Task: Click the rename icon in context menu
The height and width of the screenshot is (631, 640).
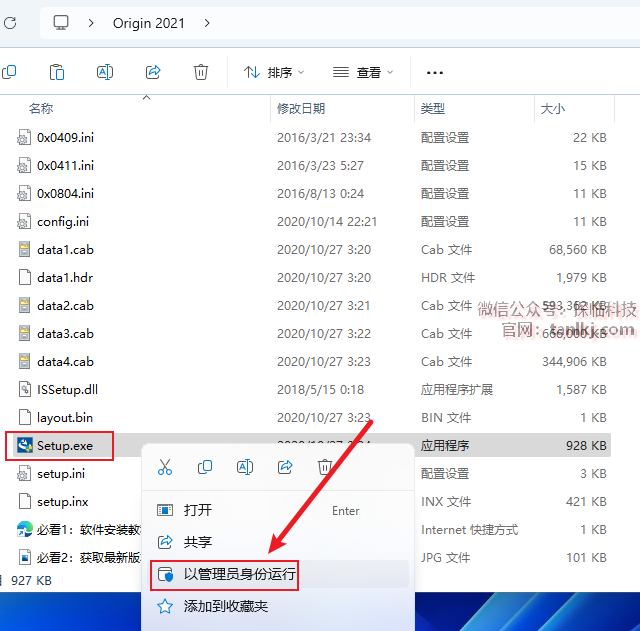Action: pyautogui.click(x=245, y=467)
